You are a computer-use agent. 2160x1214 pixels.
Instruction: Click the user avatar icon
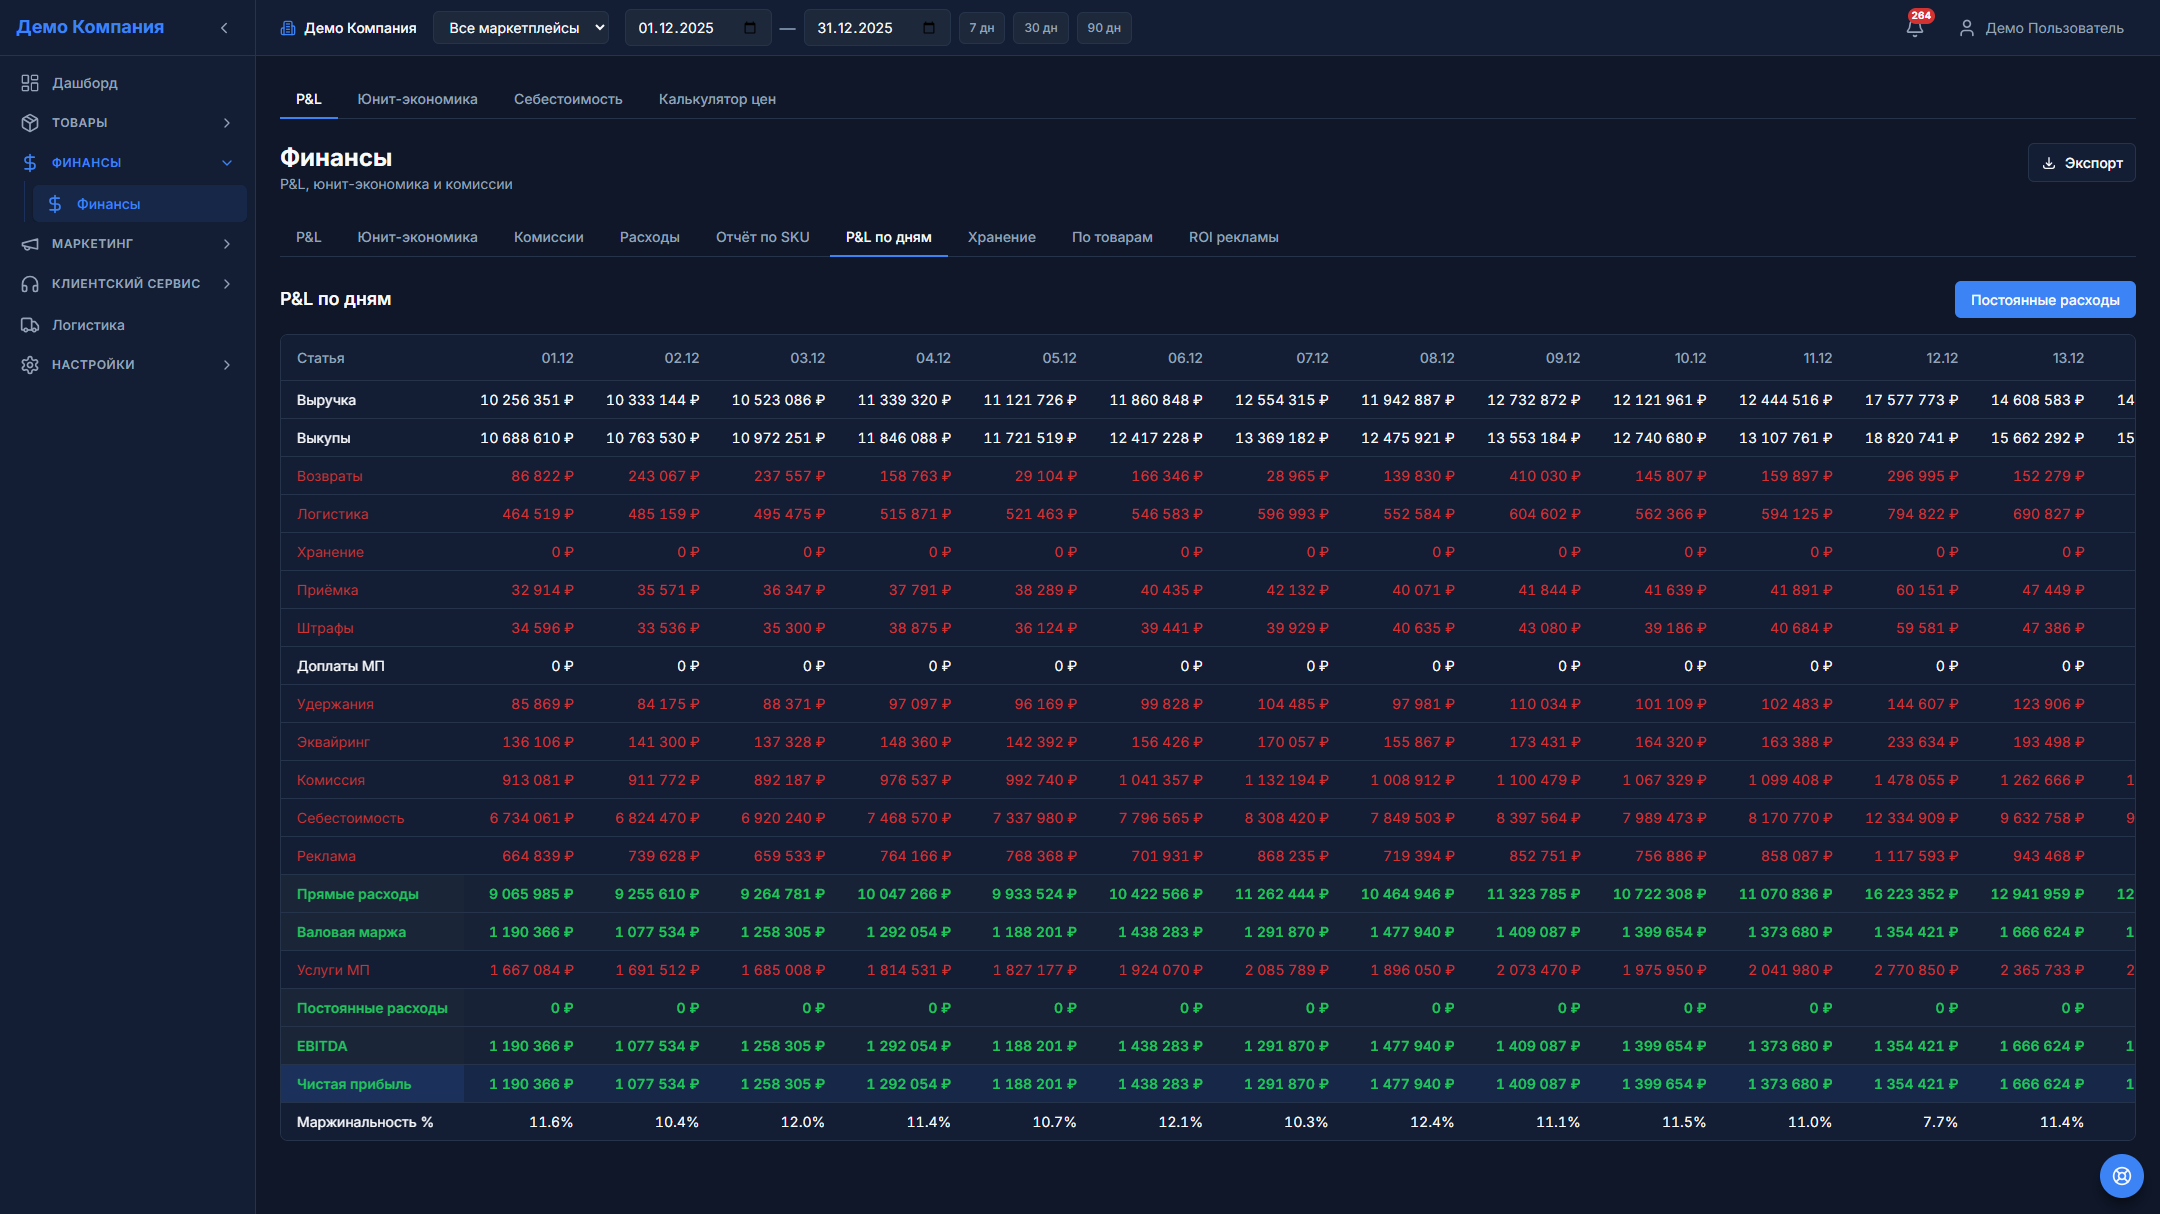(1966, 28)
